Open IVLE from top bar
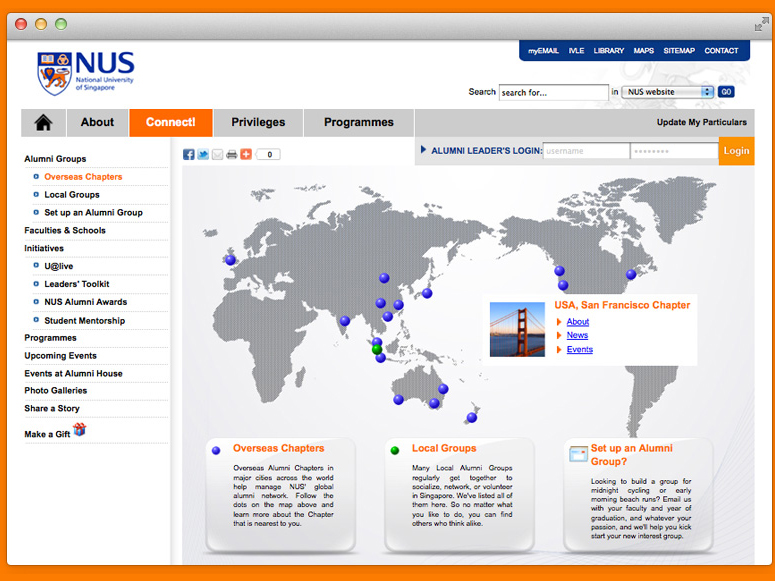 576,50
